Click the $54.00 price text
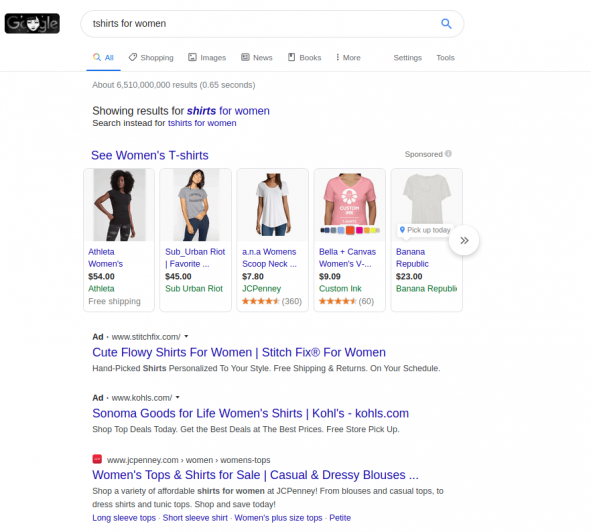Screen dimensions: 591x532 pos(101,276)
